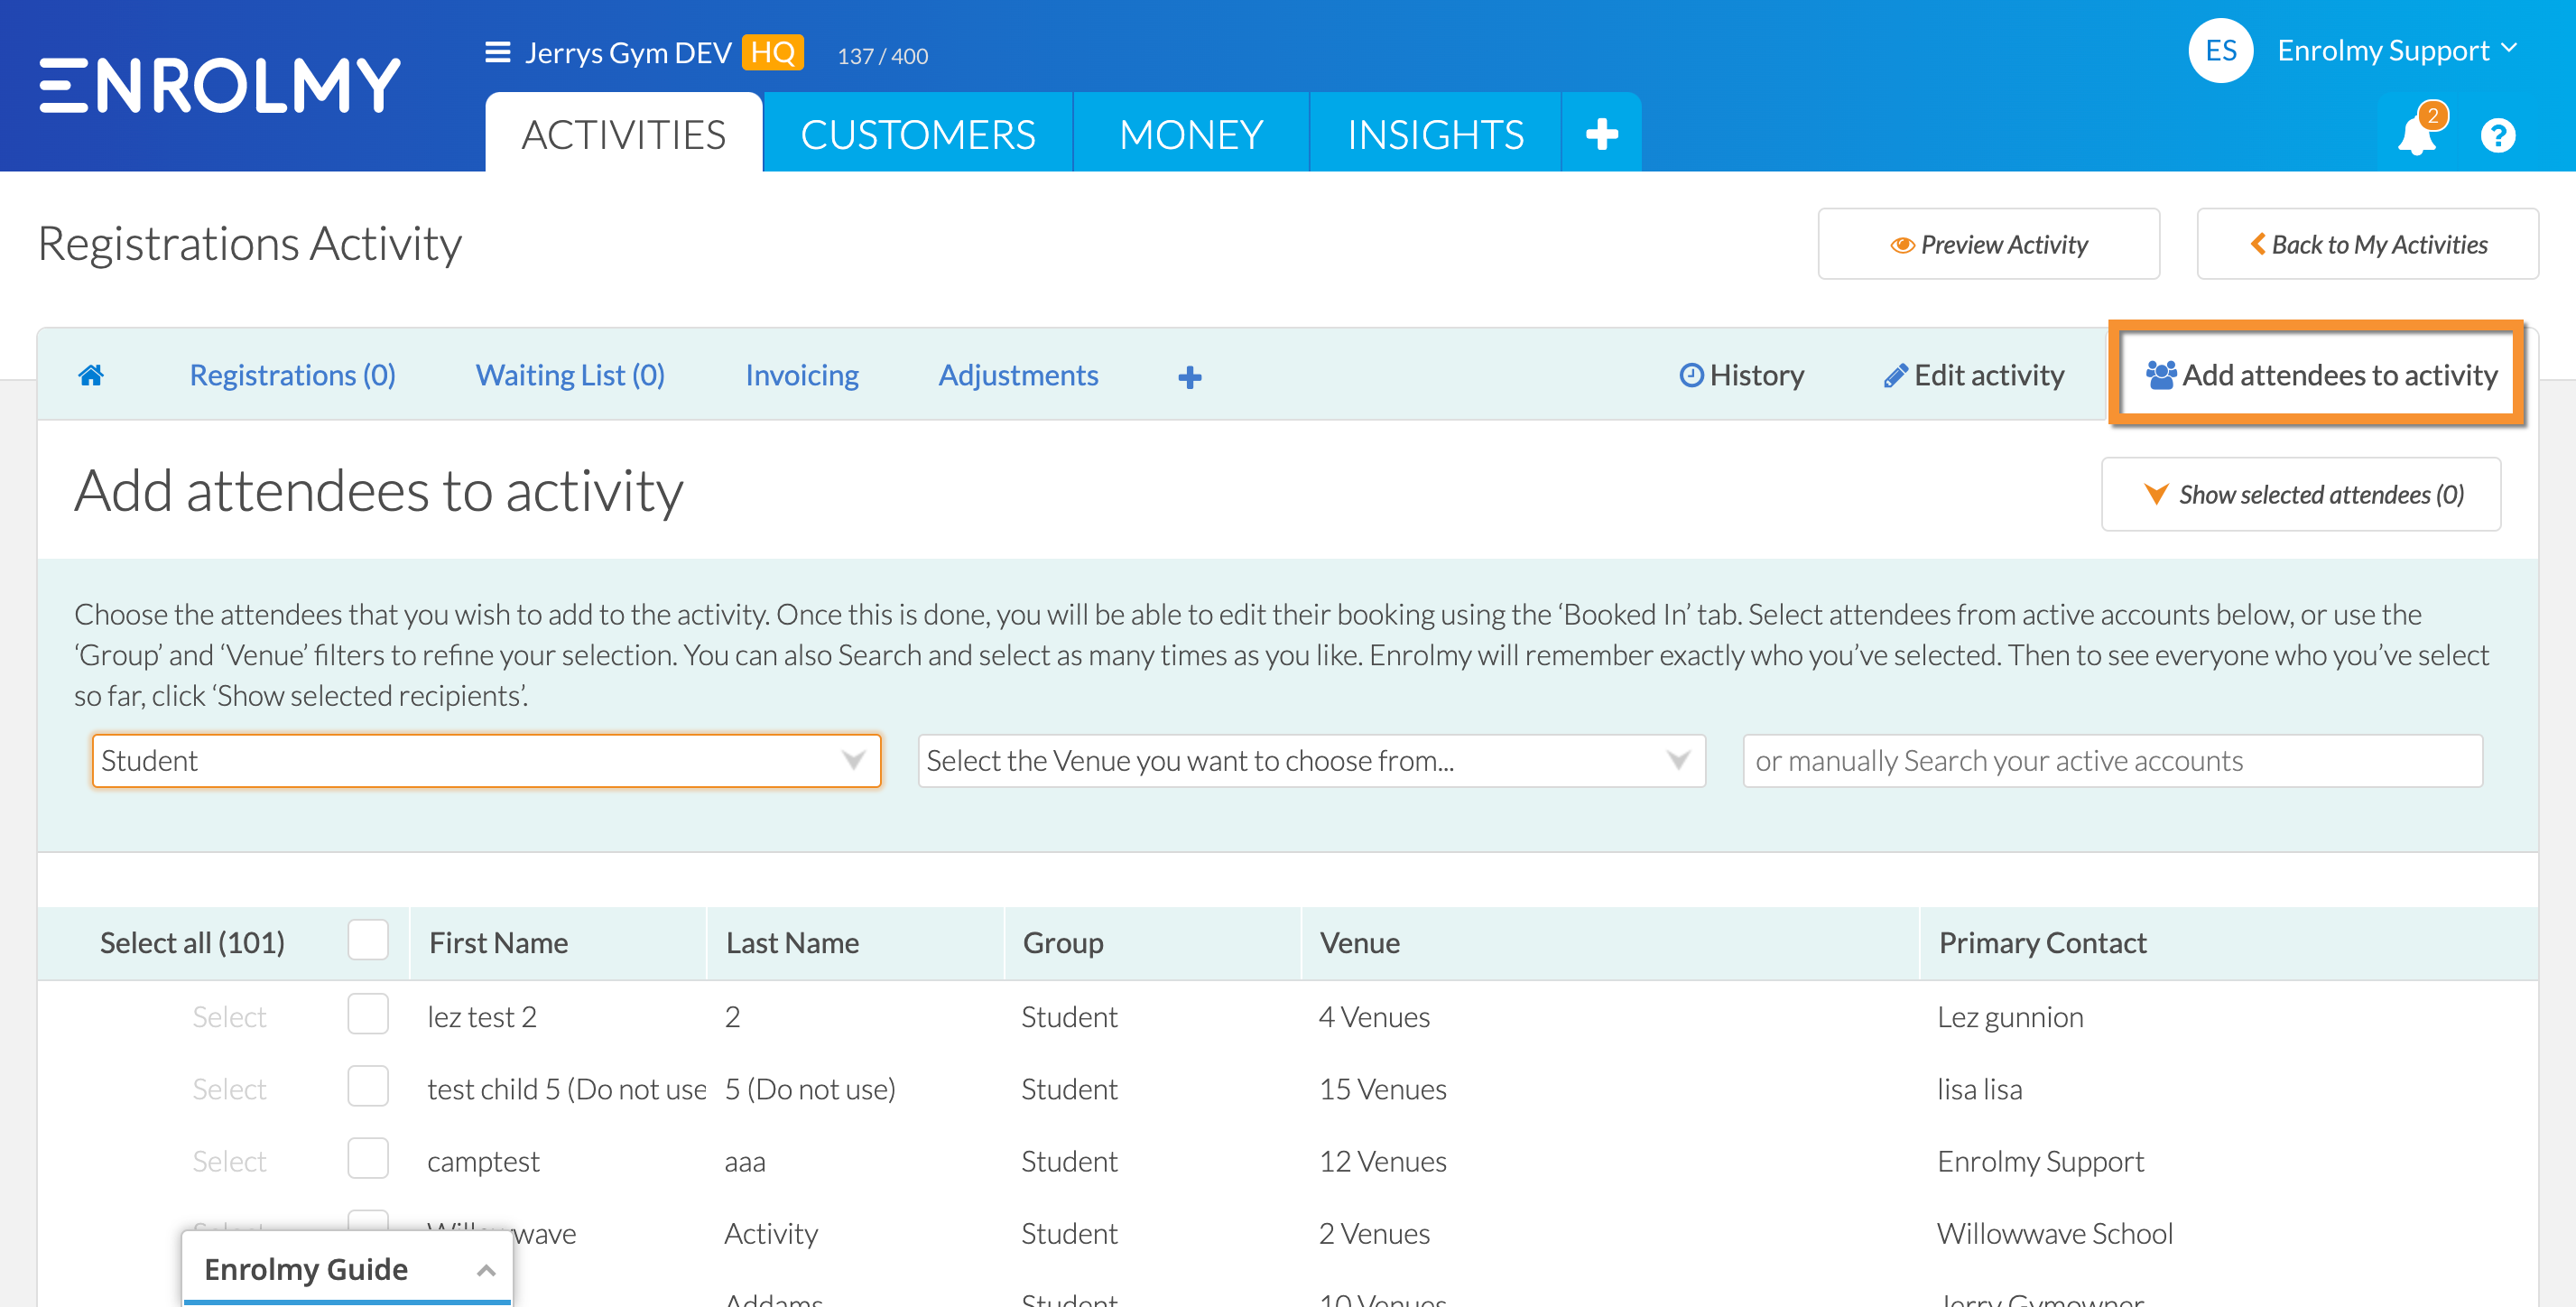Click the 137 / 400 counter
The height and width of the screenshot is (1307, 2576).
click(882, 56)
